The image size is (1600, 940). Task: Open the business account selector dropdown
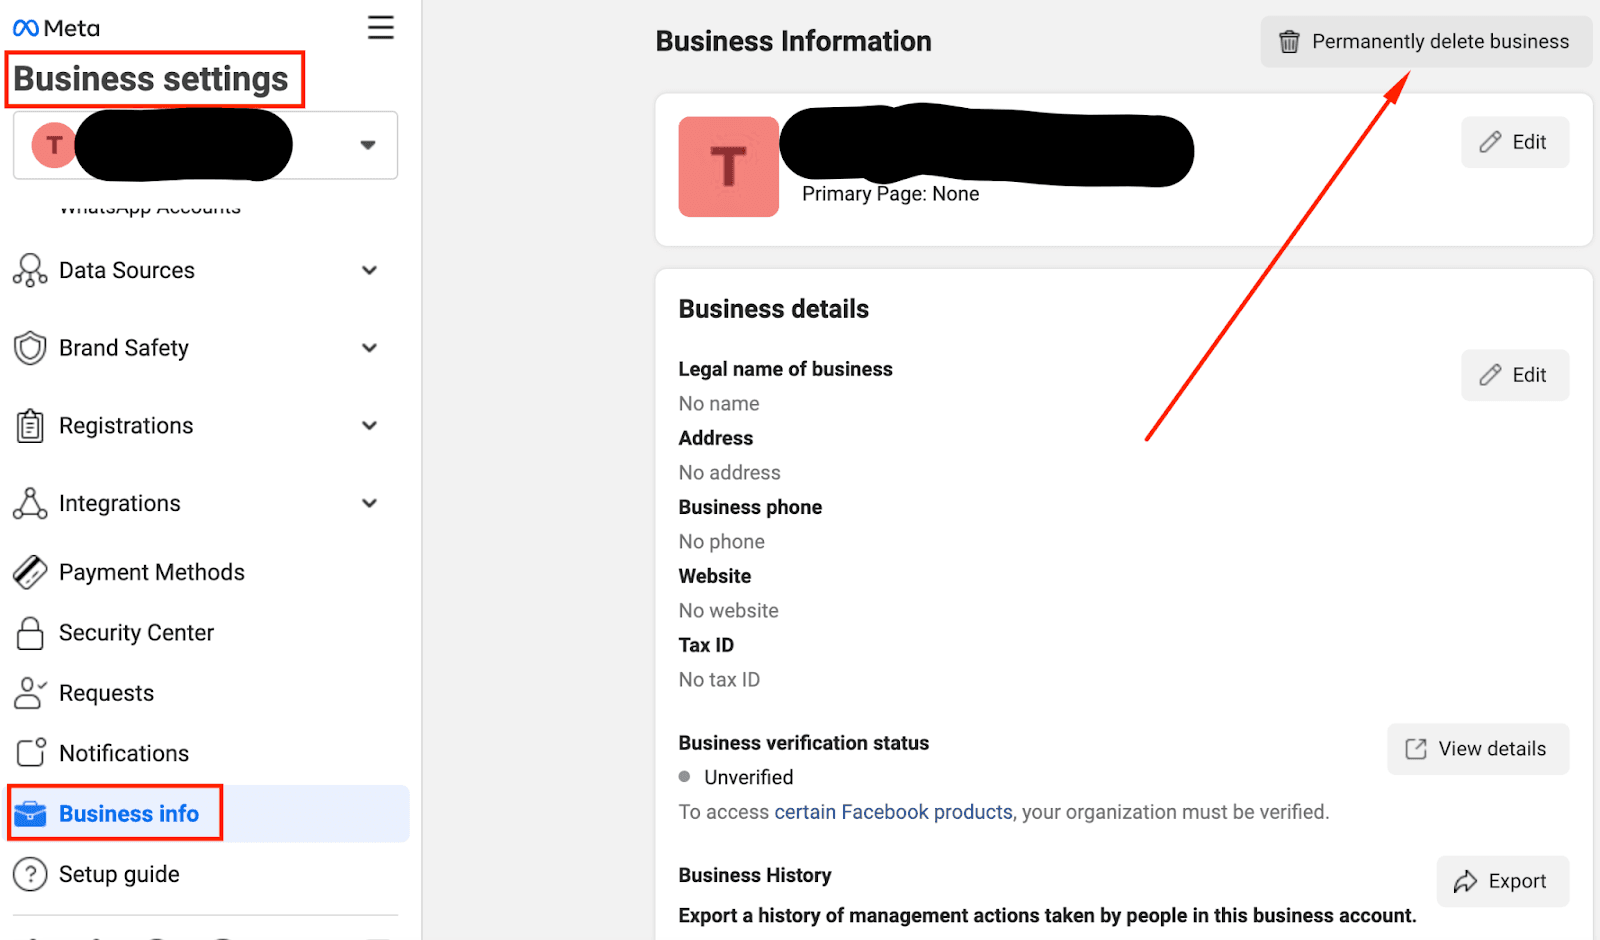tap(367, 145)
